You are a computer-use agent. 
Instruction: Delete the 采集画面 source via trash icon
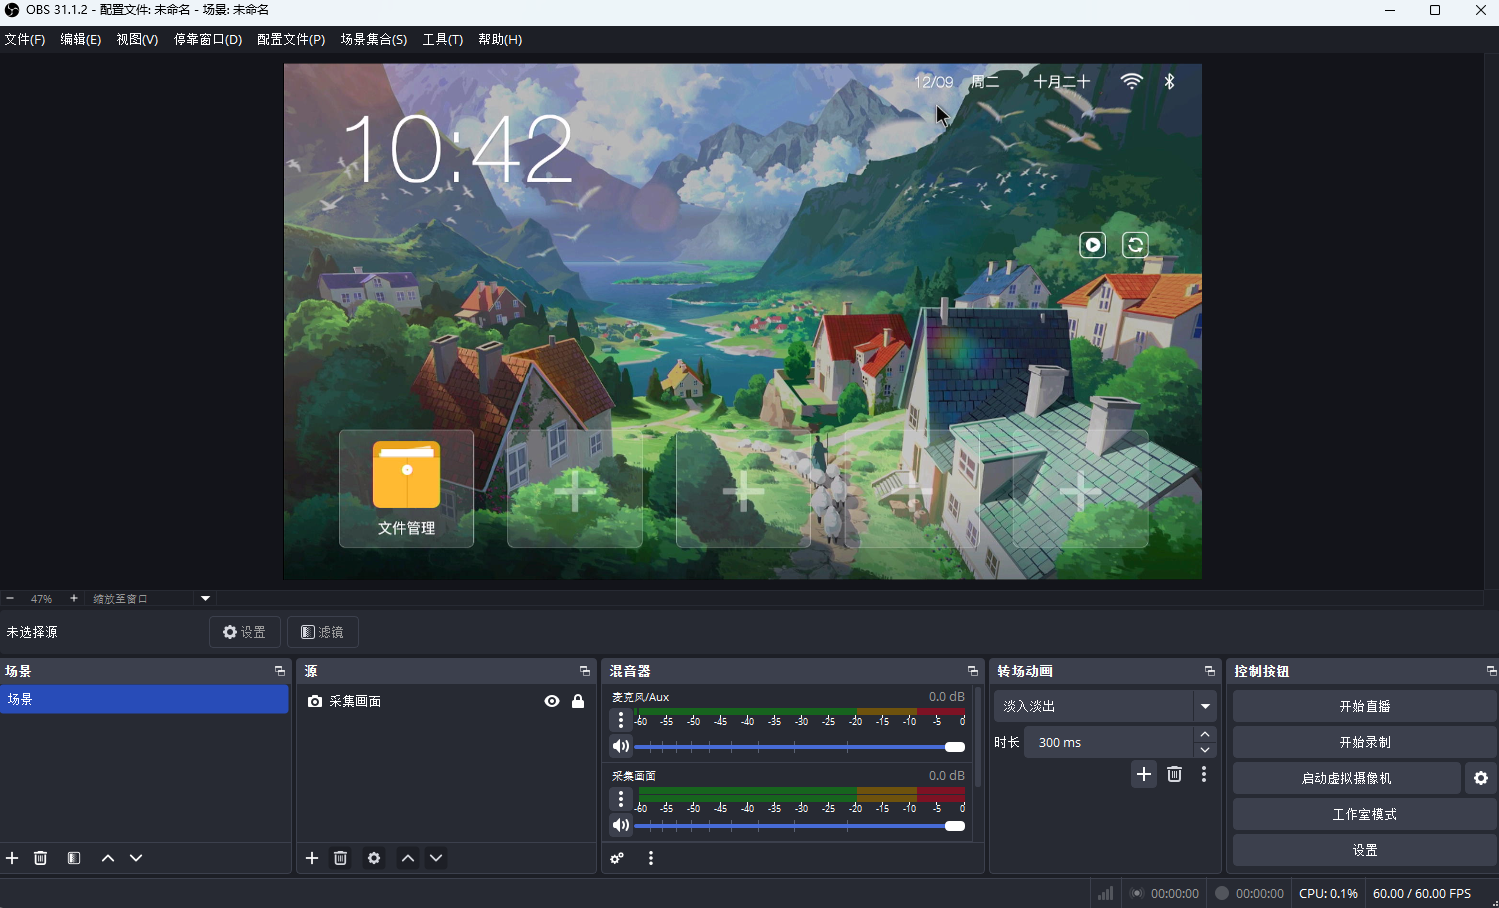coord(340,857)
